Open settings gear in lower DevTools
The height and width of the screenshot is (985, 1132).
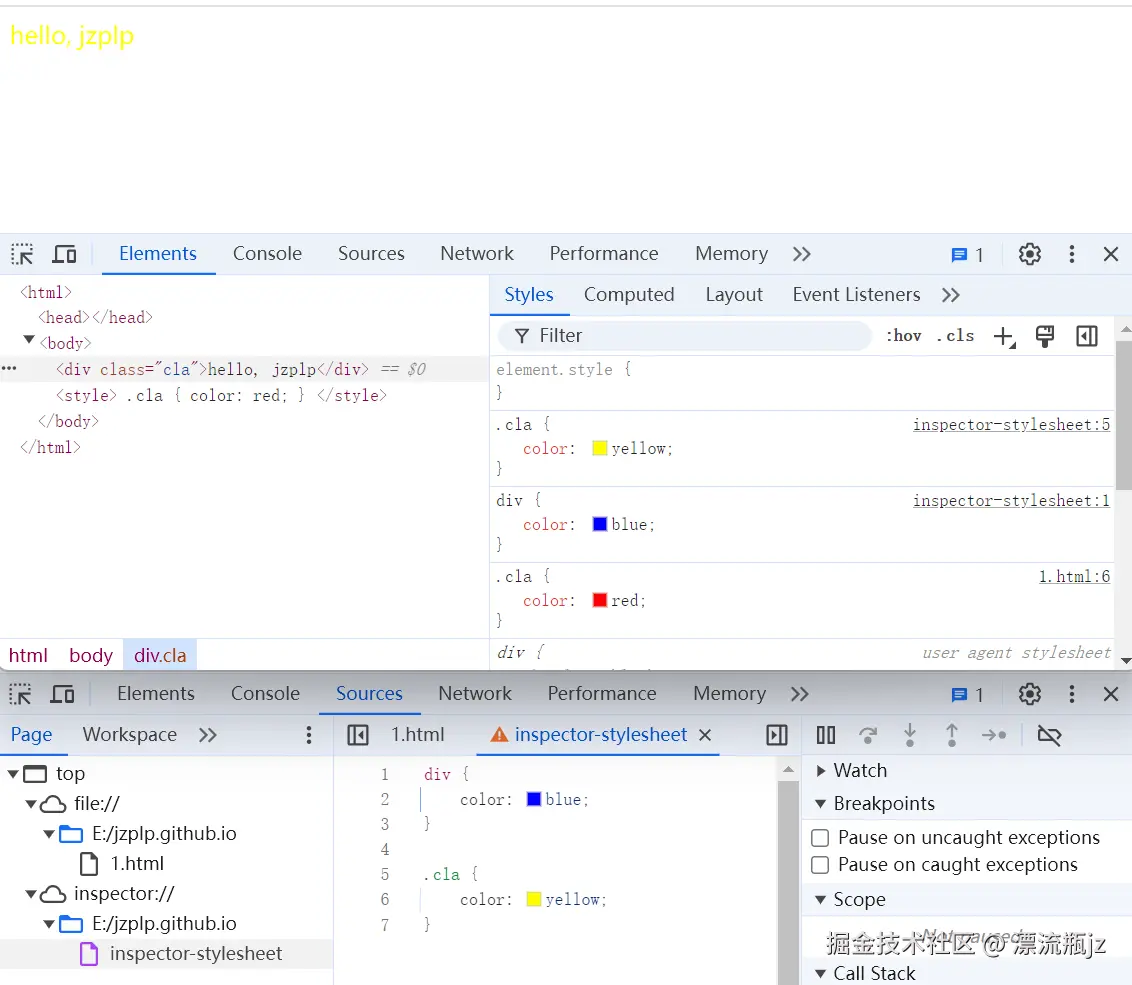pyautogui.click(x=1029, y=694)
